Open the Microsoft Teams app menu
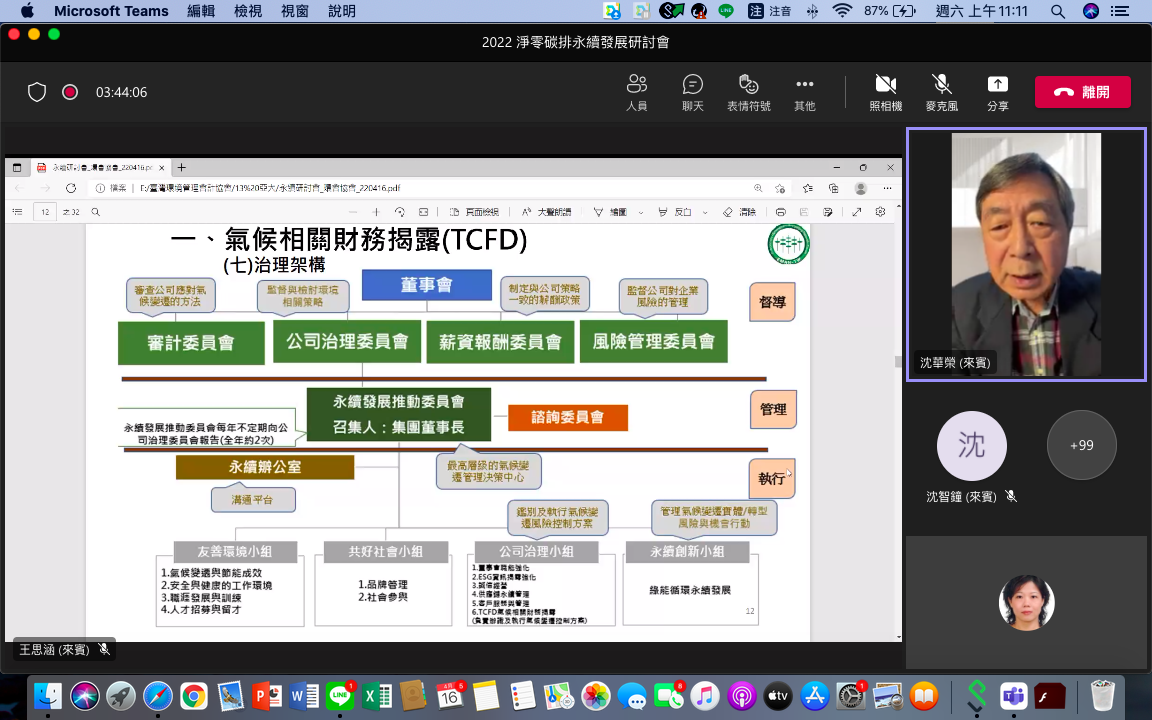 [x=111, y=11]
